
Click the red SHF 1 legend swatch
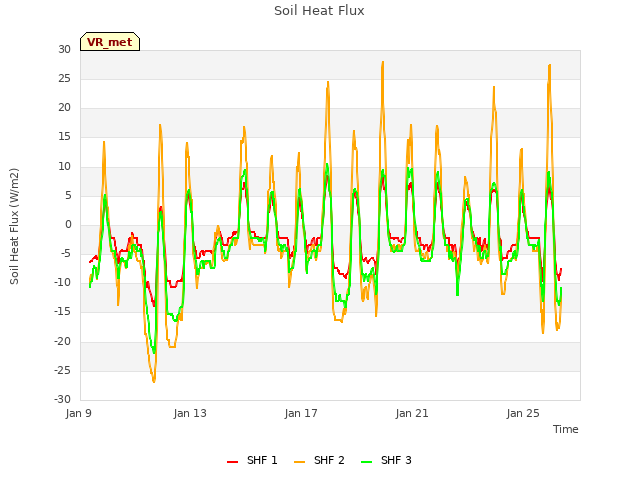point(232,462)
